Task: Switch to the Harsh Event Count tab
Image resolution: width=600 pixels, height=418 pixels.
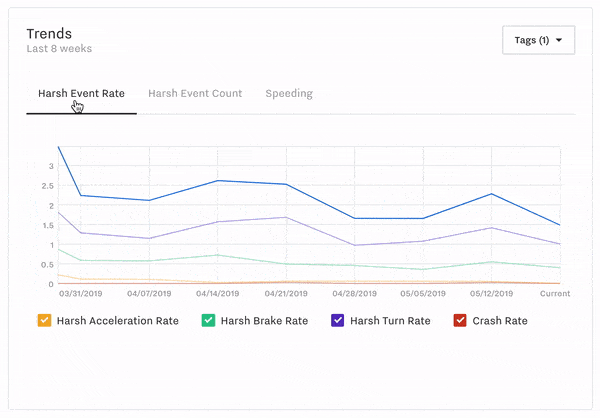Action: (195, 93)
